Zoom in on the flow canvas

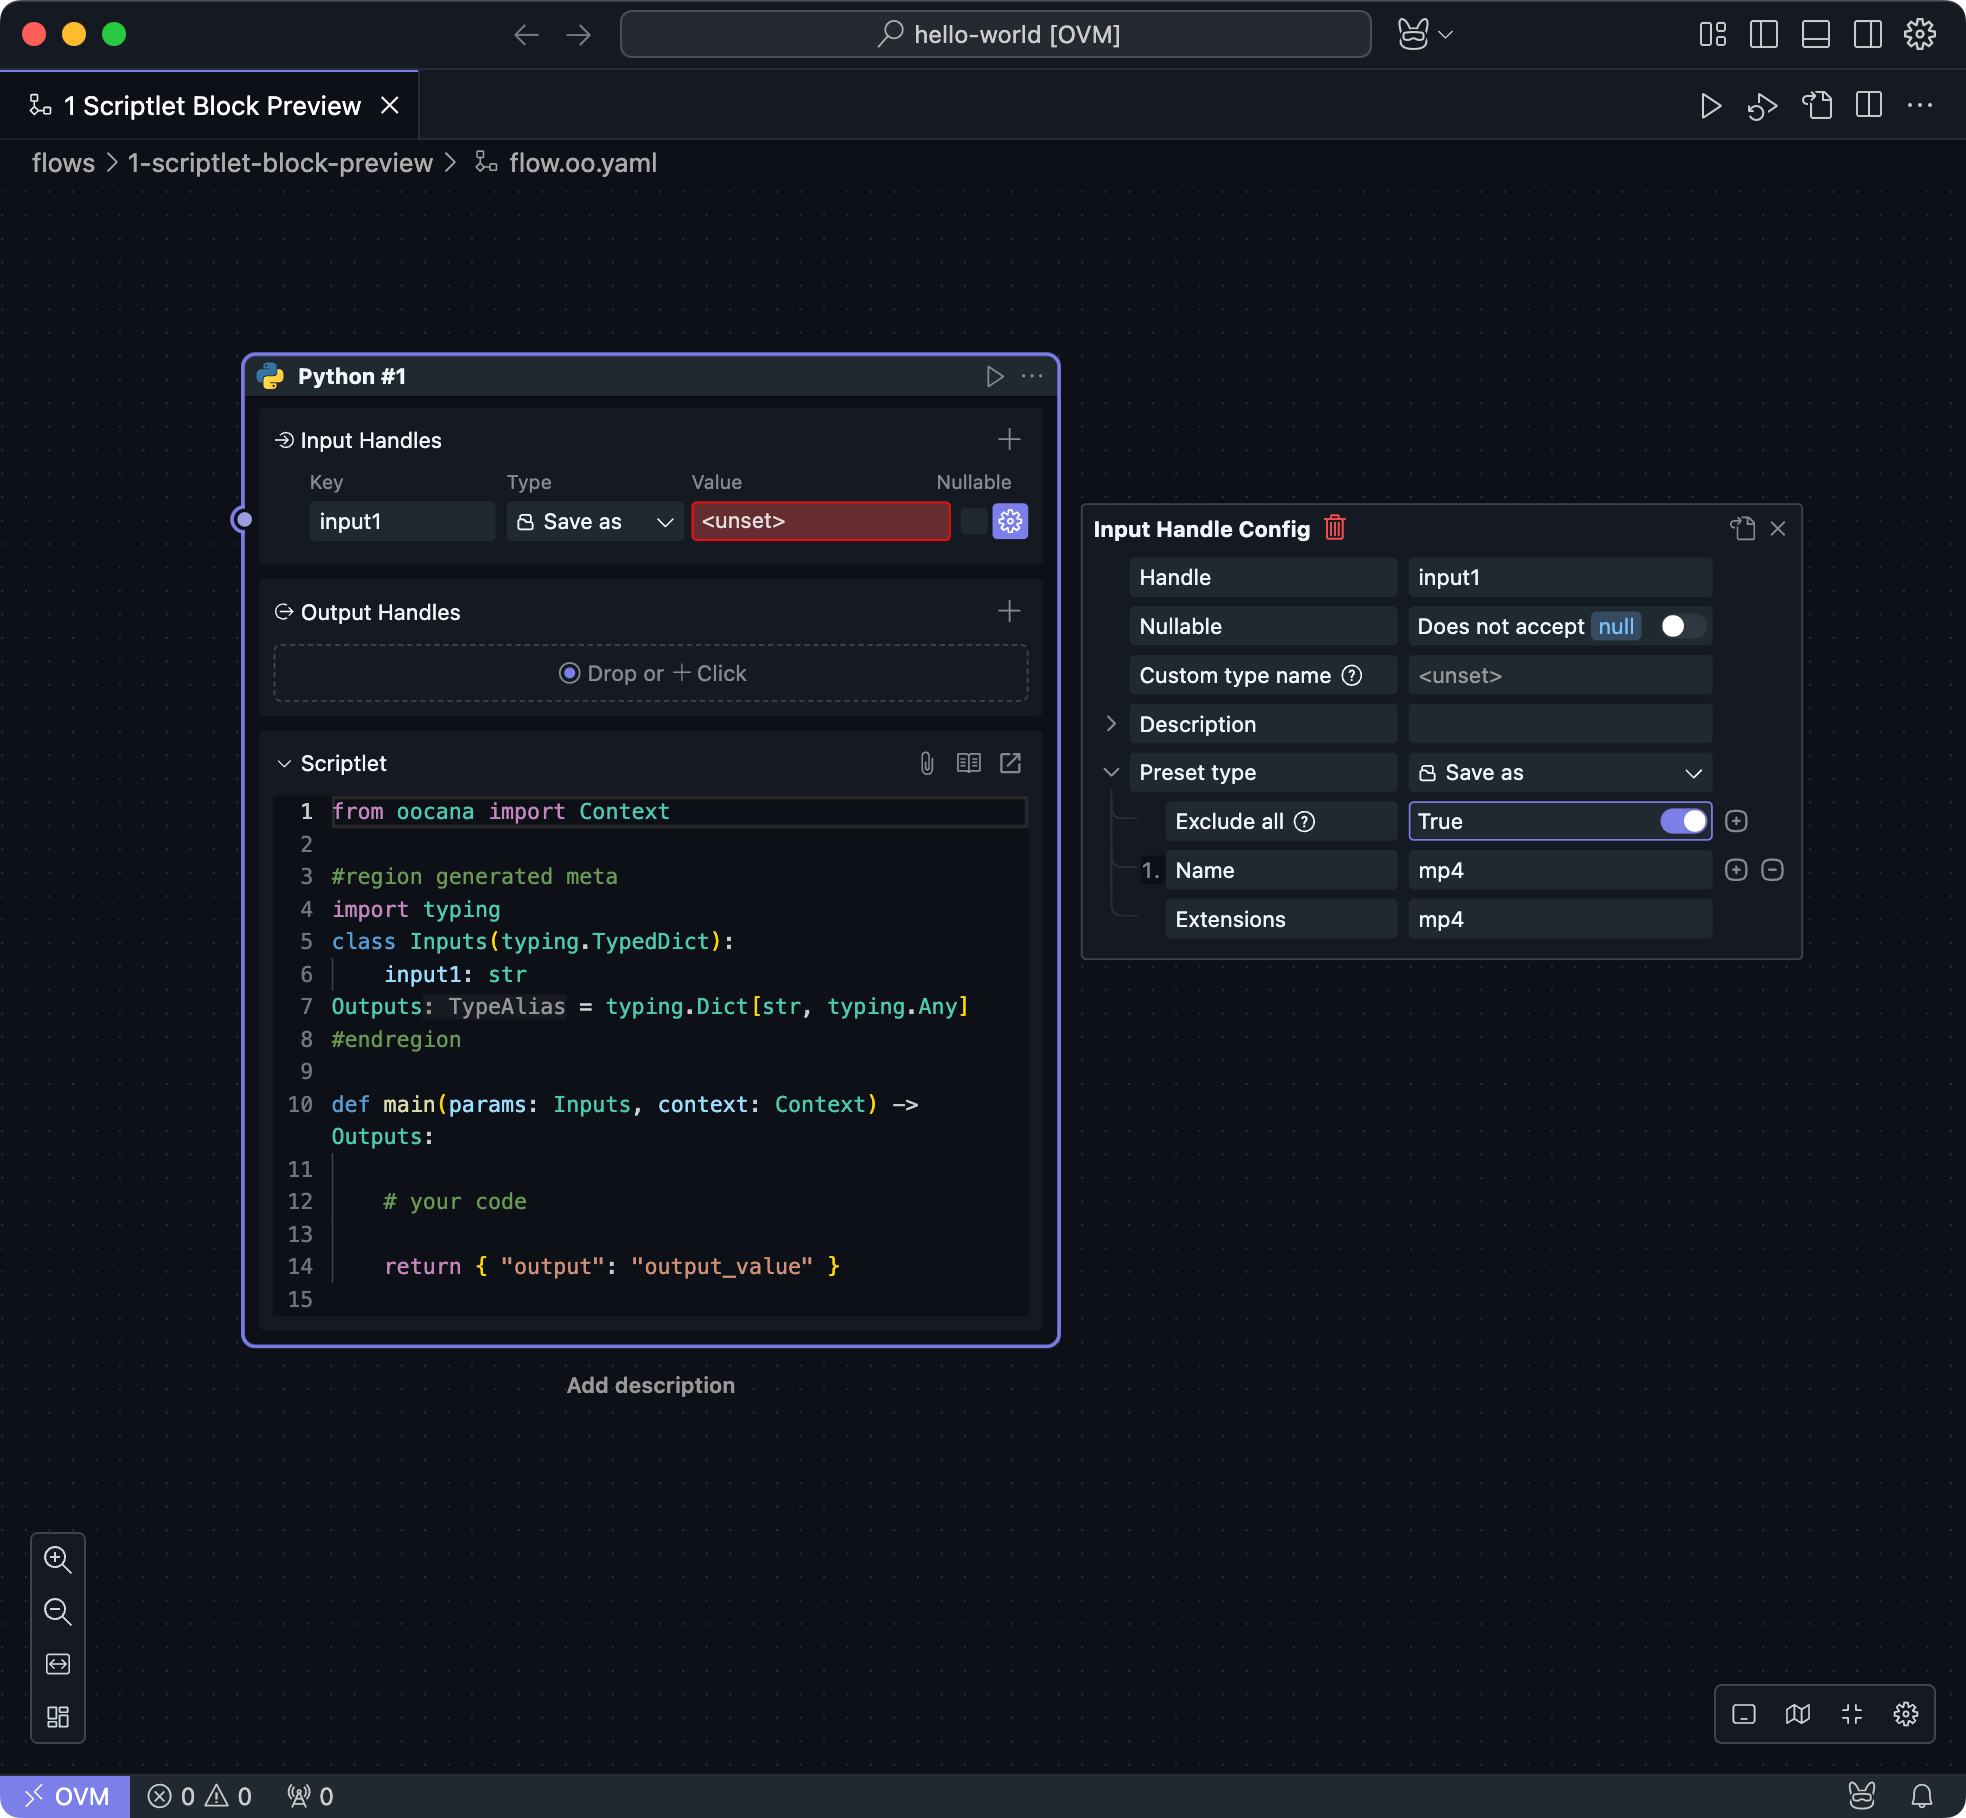click(58, 1559)
